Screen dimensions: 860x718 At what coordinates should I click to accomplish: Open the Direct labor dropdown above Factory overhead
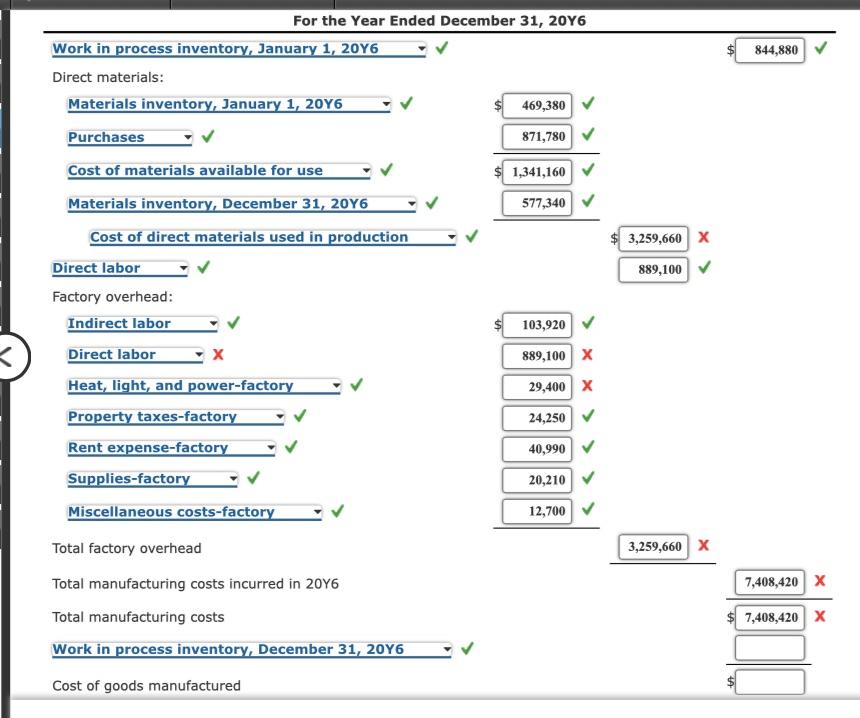pyautogui.click(x=120, y=268)
